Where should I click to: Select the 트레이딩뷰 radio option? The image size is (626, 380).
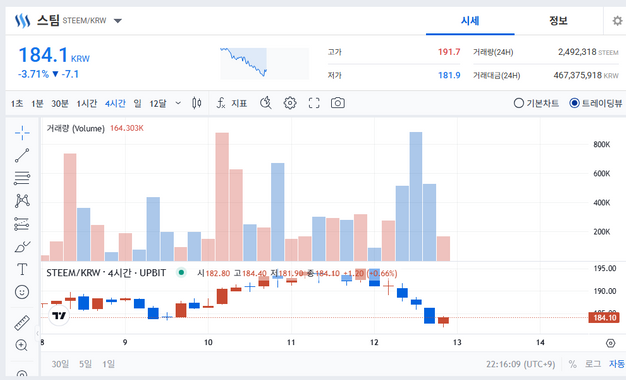[x=596, y=103]
